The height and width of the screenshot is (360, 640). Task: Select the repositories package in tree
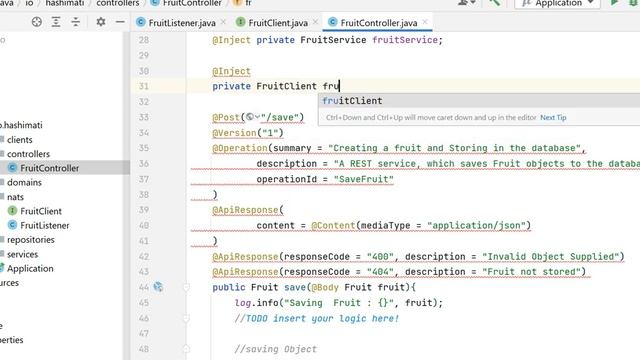coord(31,240)
